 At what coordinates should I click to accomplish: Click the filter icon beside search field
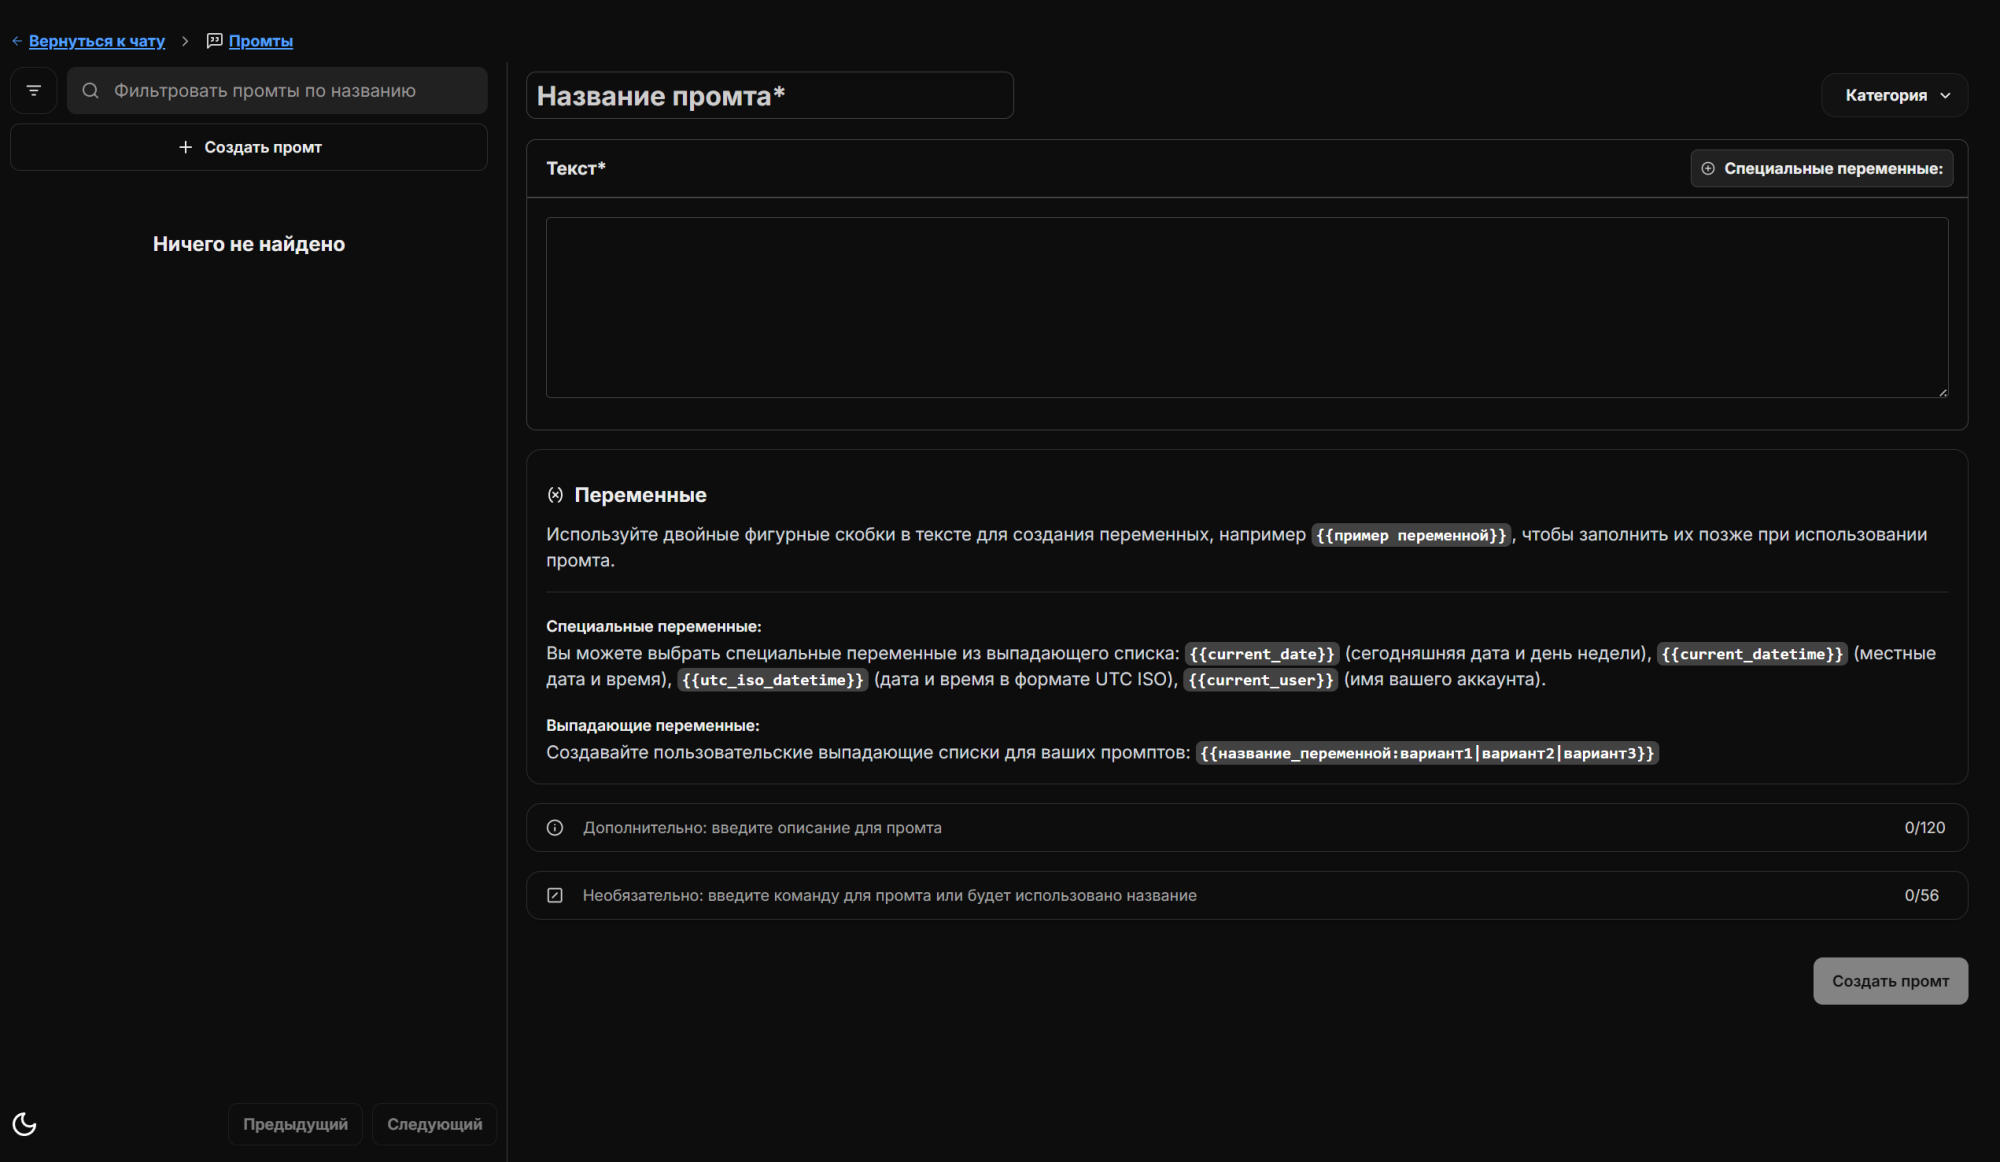click(x=34, y=91)
